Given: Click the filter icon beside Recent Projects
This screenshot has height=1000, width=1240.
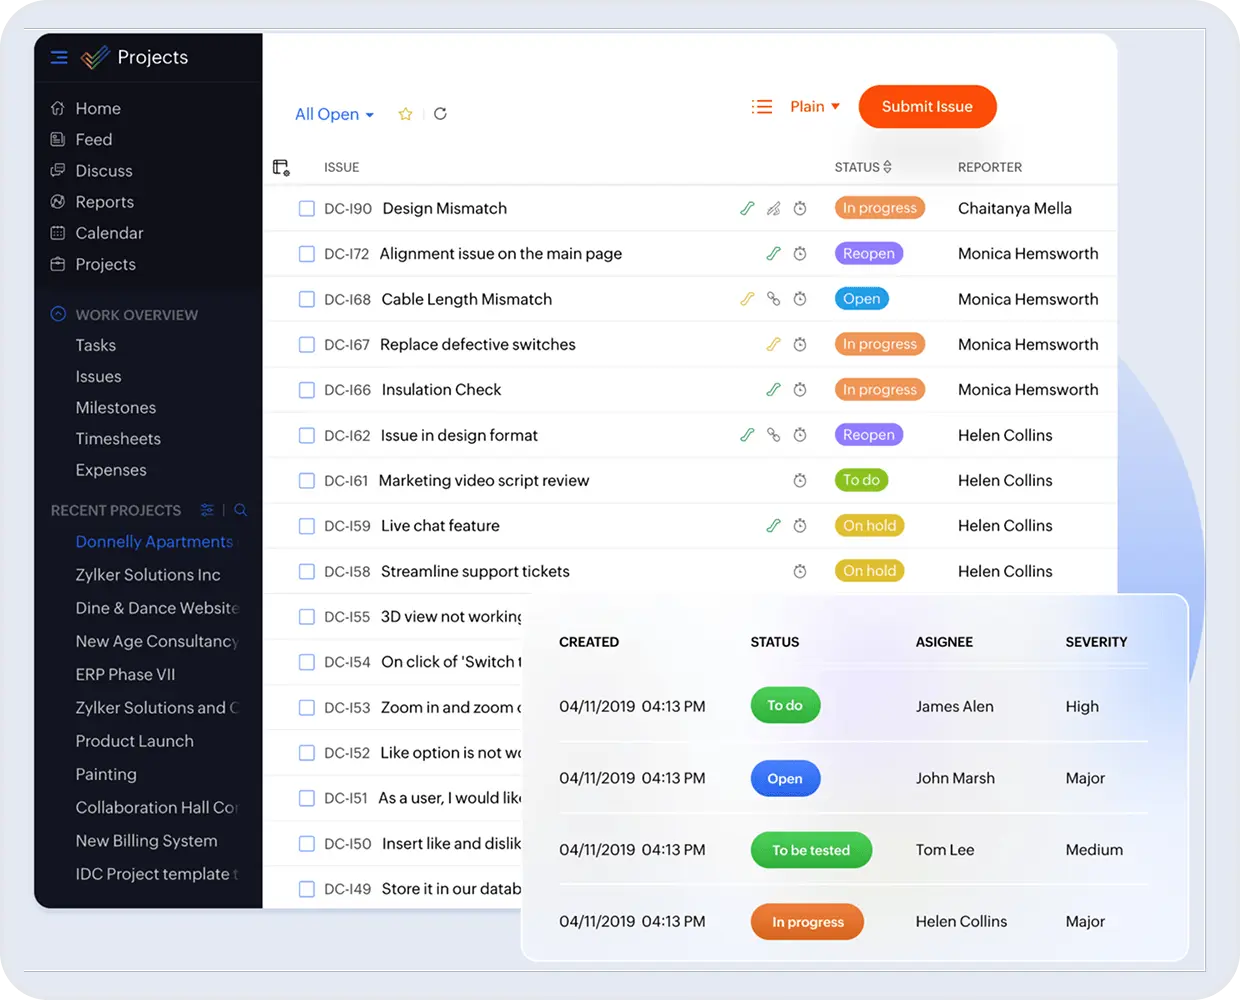Looking at the screenshot, I should tap(207, 510).
